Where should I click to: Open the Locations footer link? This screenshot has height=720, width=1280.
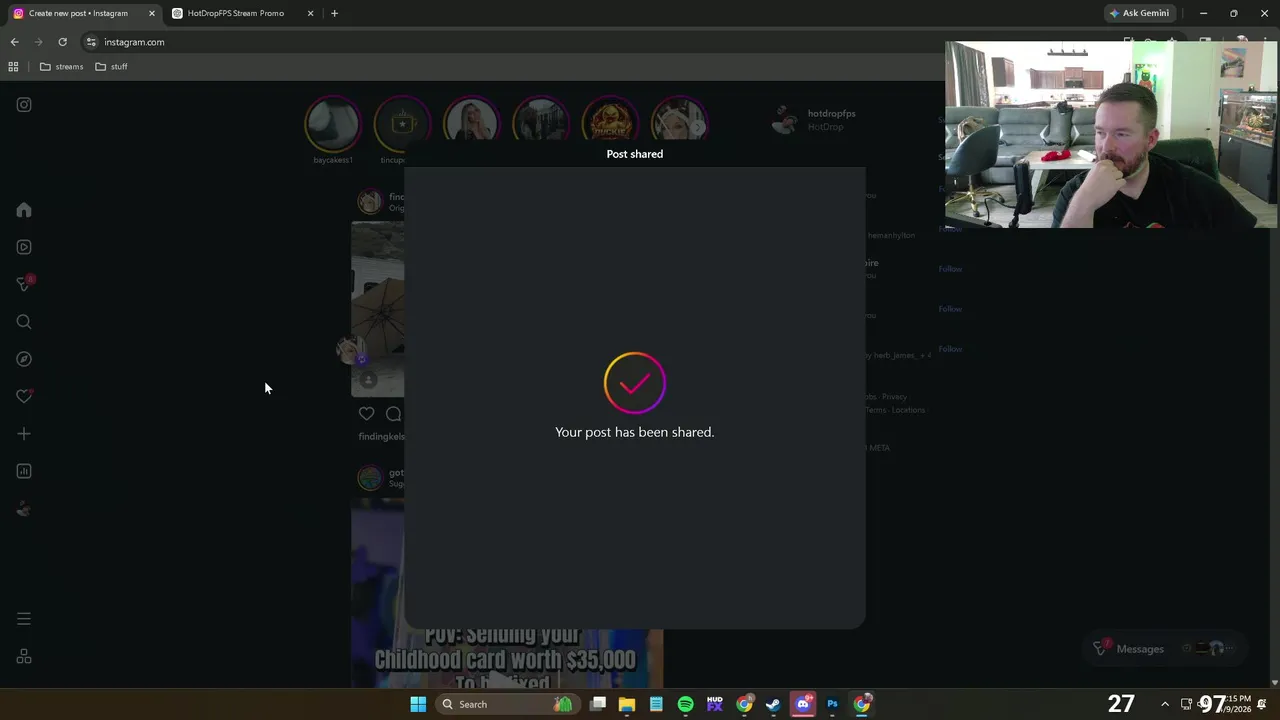(908, 410)
